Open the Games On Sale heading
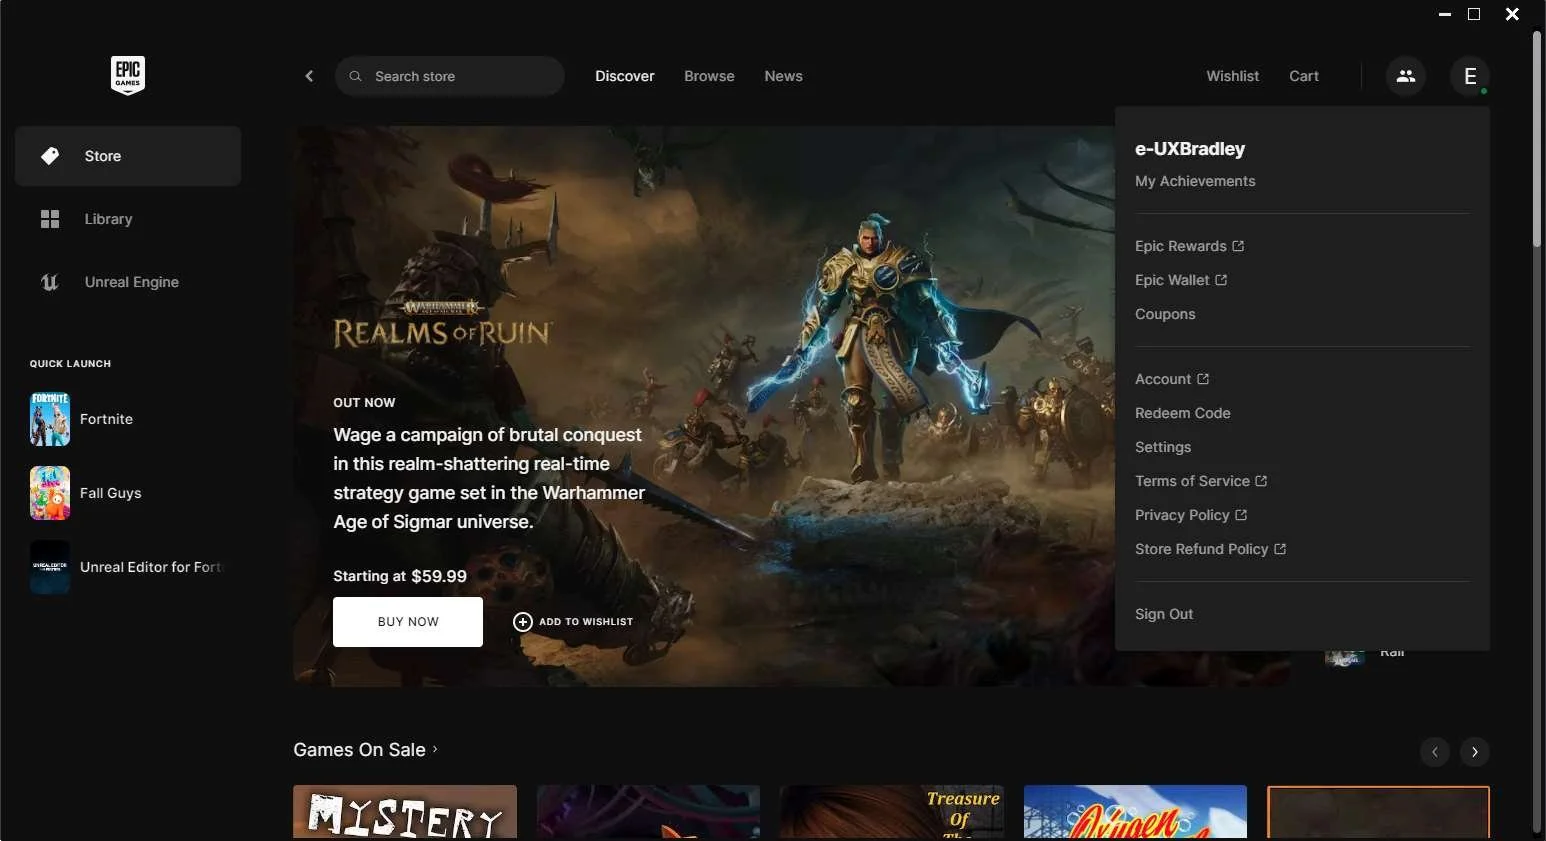The image size is (1546, 841). coord(359,749)
